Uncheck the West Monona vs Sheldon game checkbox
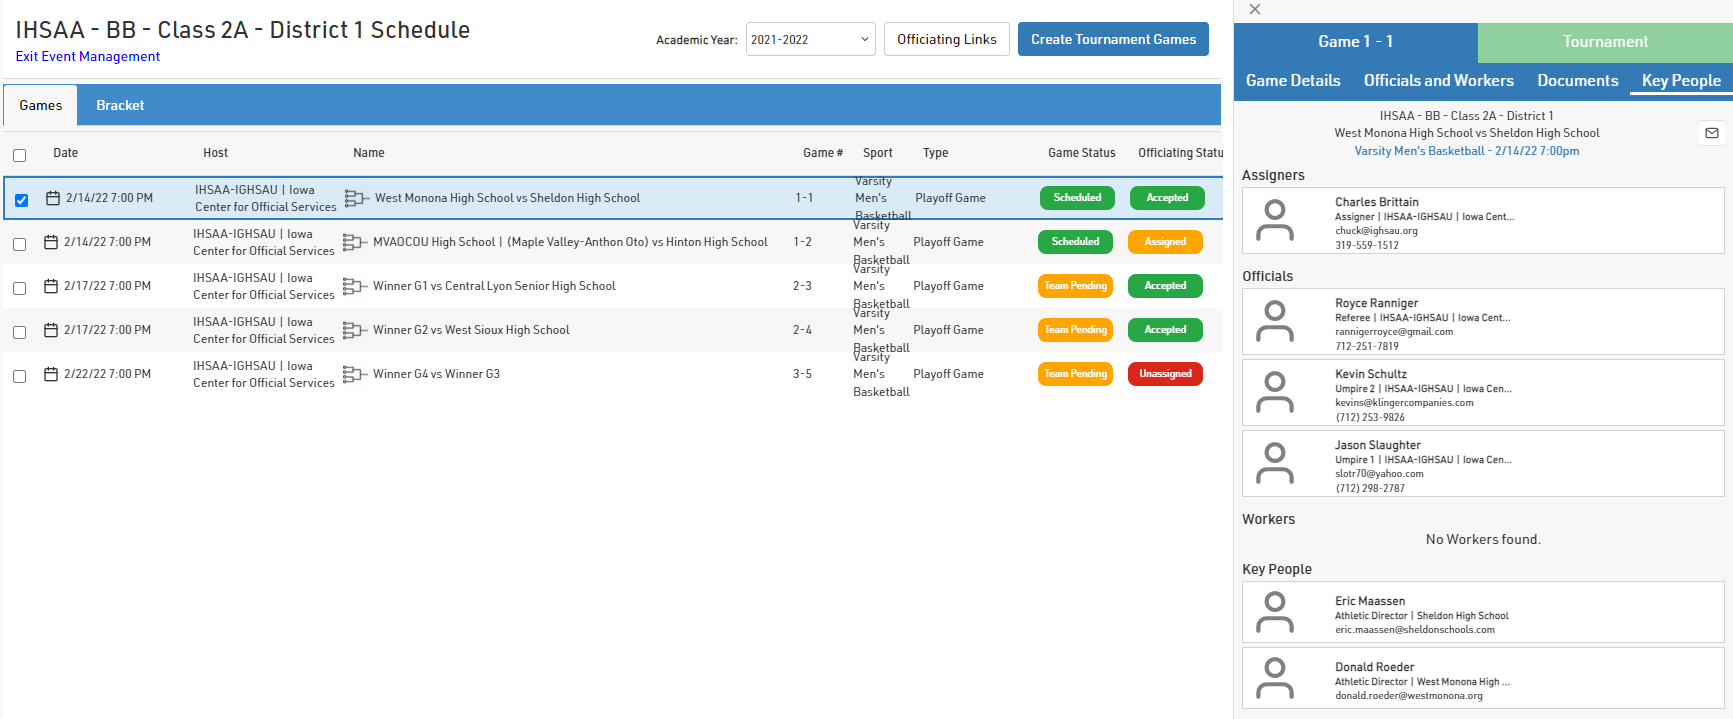The image size is (1733, 719). [x=21, y=200]
